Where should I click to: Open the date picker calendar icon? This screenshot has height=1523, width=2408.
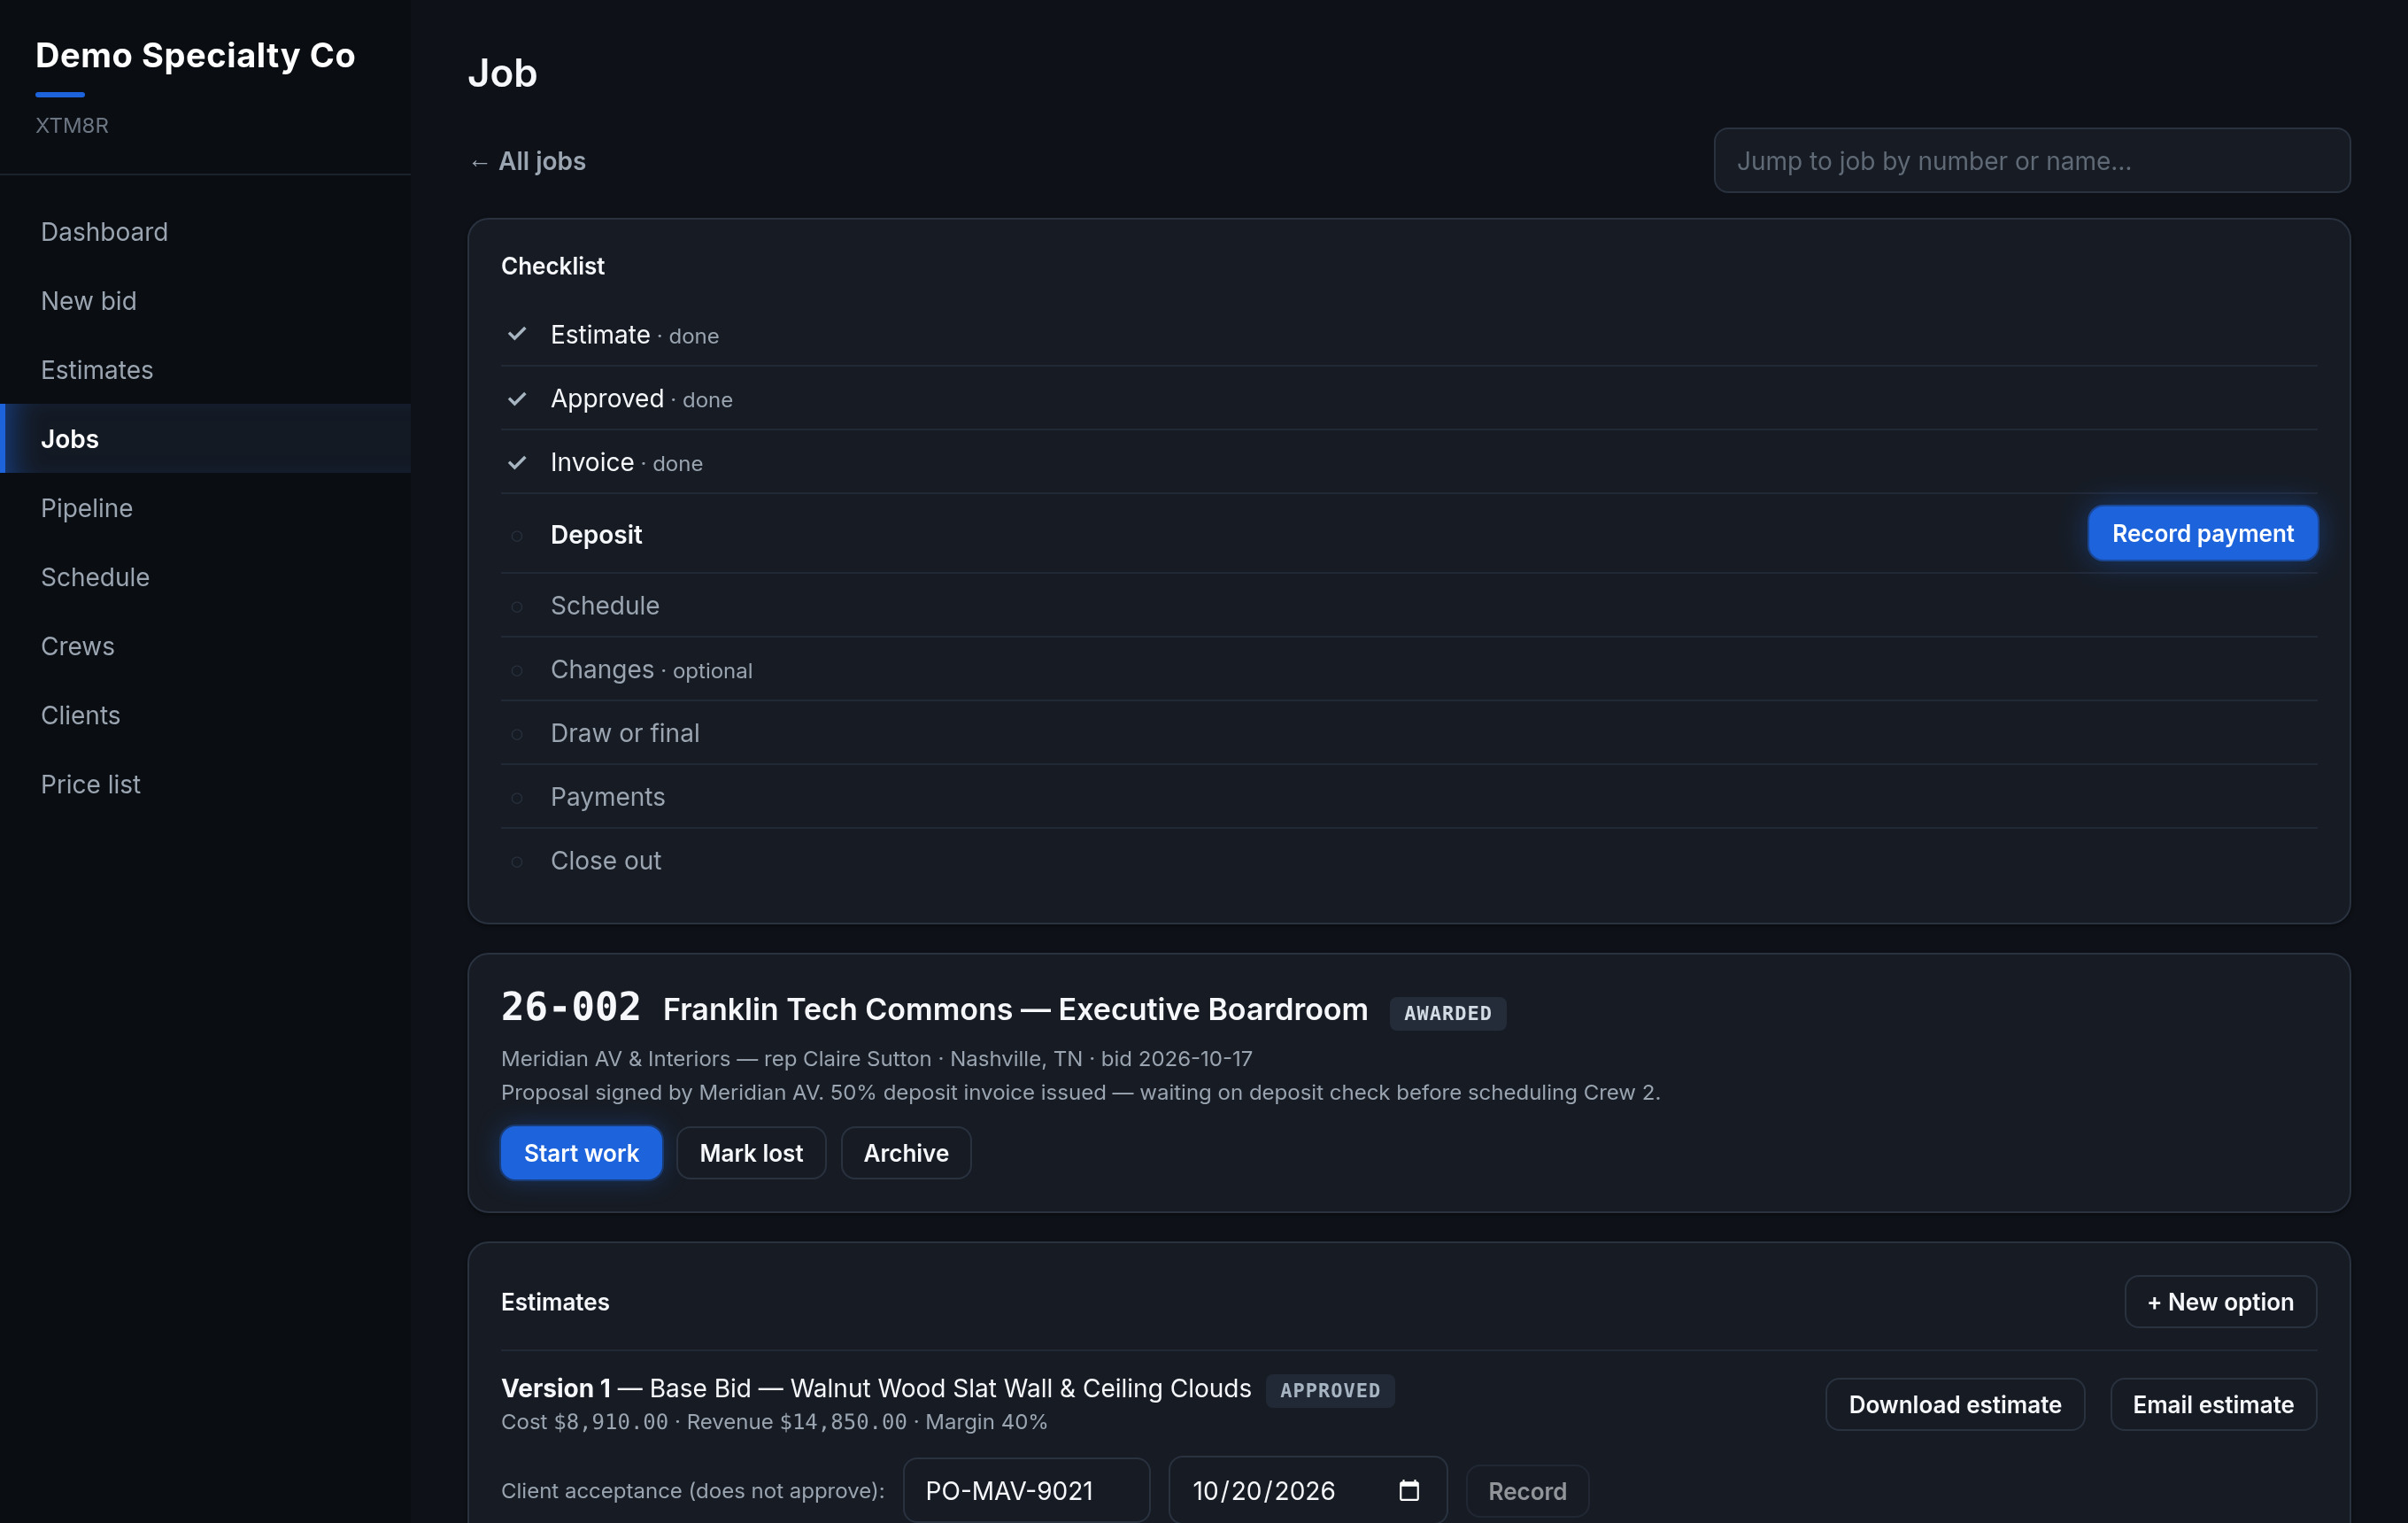click(1409, 1490)
